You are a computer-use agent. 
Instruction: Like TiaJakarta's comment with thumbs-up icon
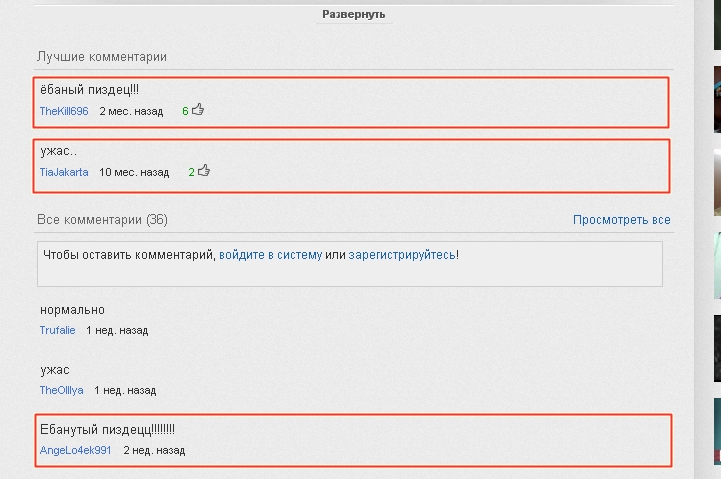(x=204, y=171)
